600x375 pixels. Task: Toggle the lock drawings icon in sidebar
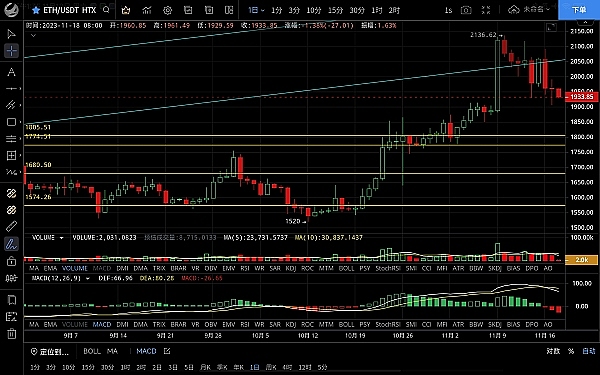[x=11, y=261]
